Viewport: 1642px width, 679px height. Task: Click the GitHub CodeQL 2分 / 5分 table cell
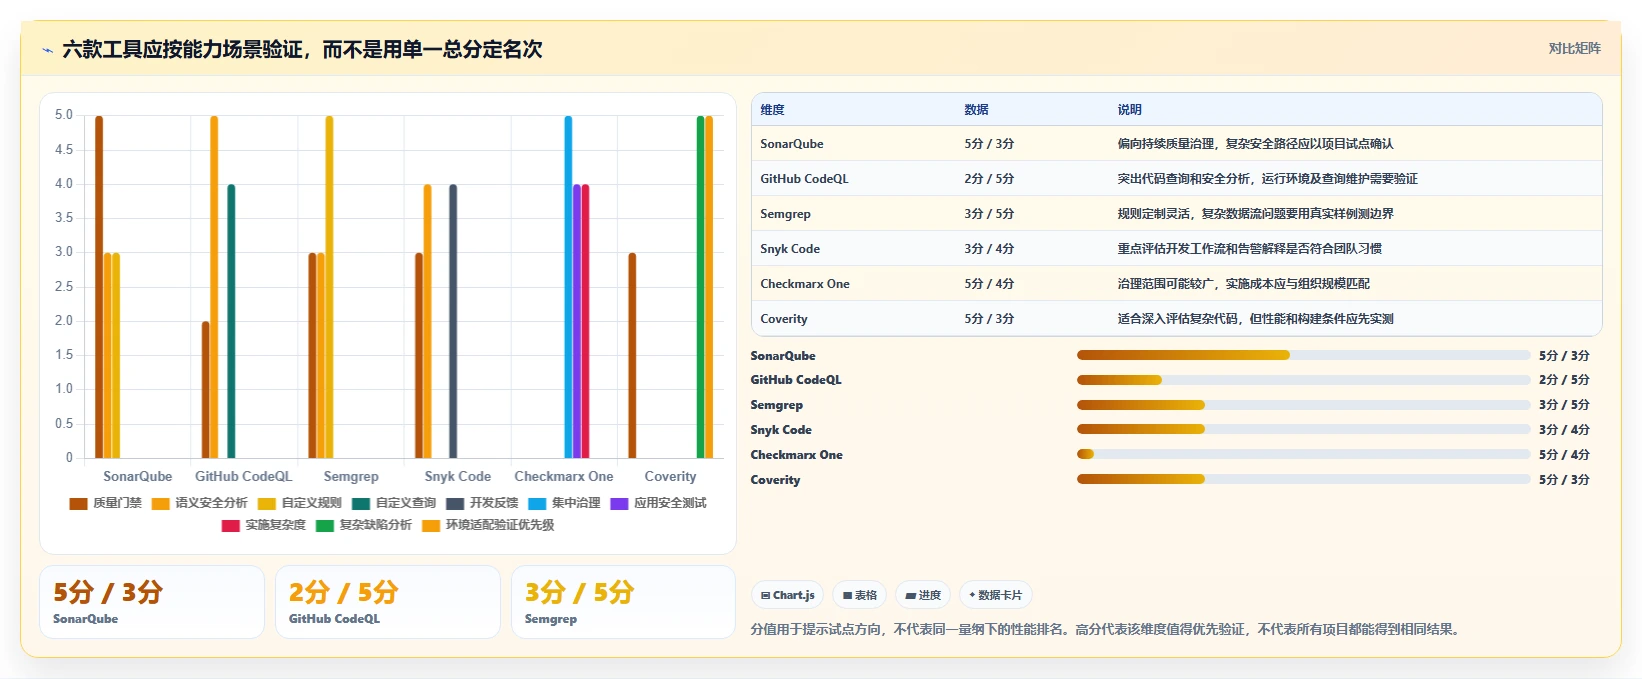[989, 179]
